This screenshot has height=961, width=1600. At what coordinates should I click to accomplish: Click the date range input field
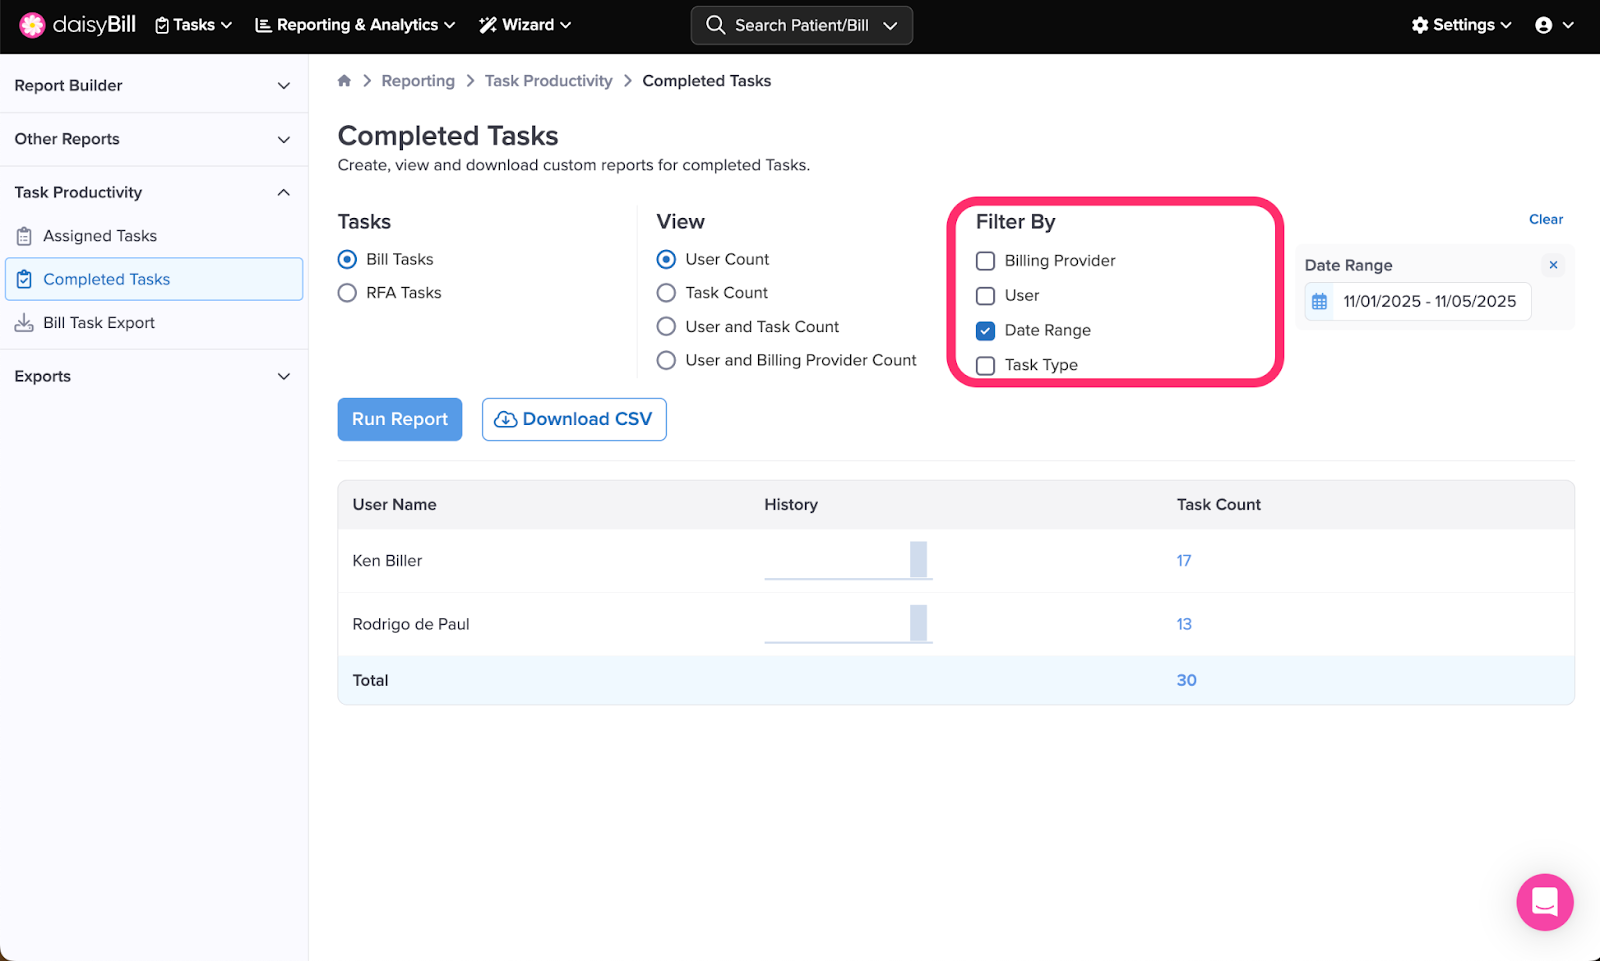tap(1428, 302)
